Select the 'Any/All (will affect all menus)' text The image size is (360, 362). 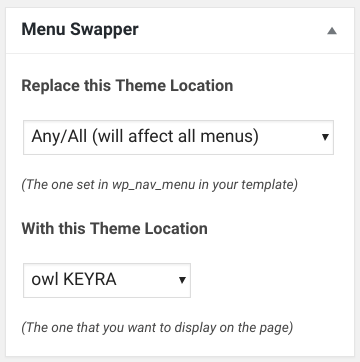click(x=145, y=137)
